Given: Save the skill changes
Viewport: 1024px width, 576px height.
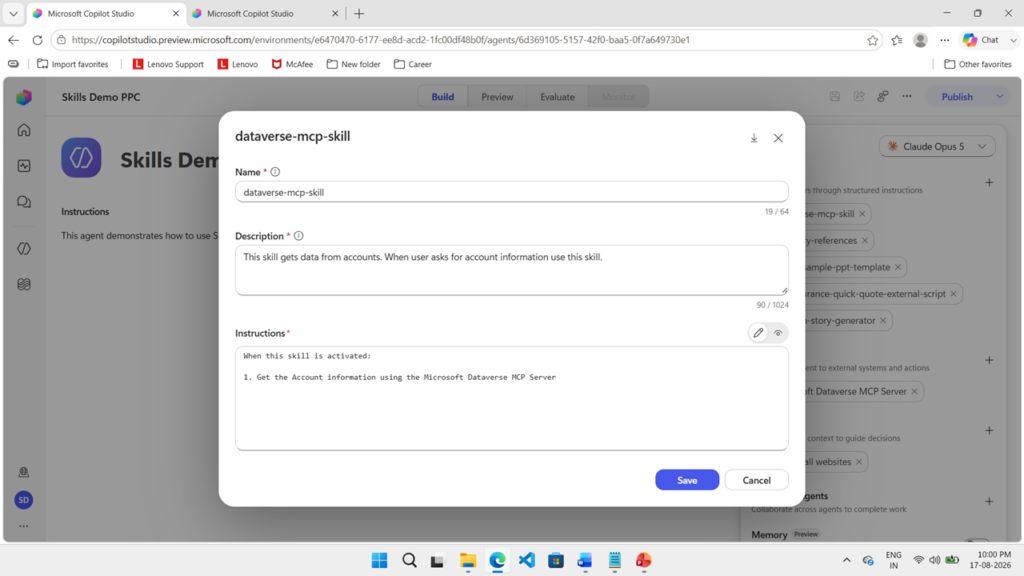Looking at the screenshot, I should point(687,480).
